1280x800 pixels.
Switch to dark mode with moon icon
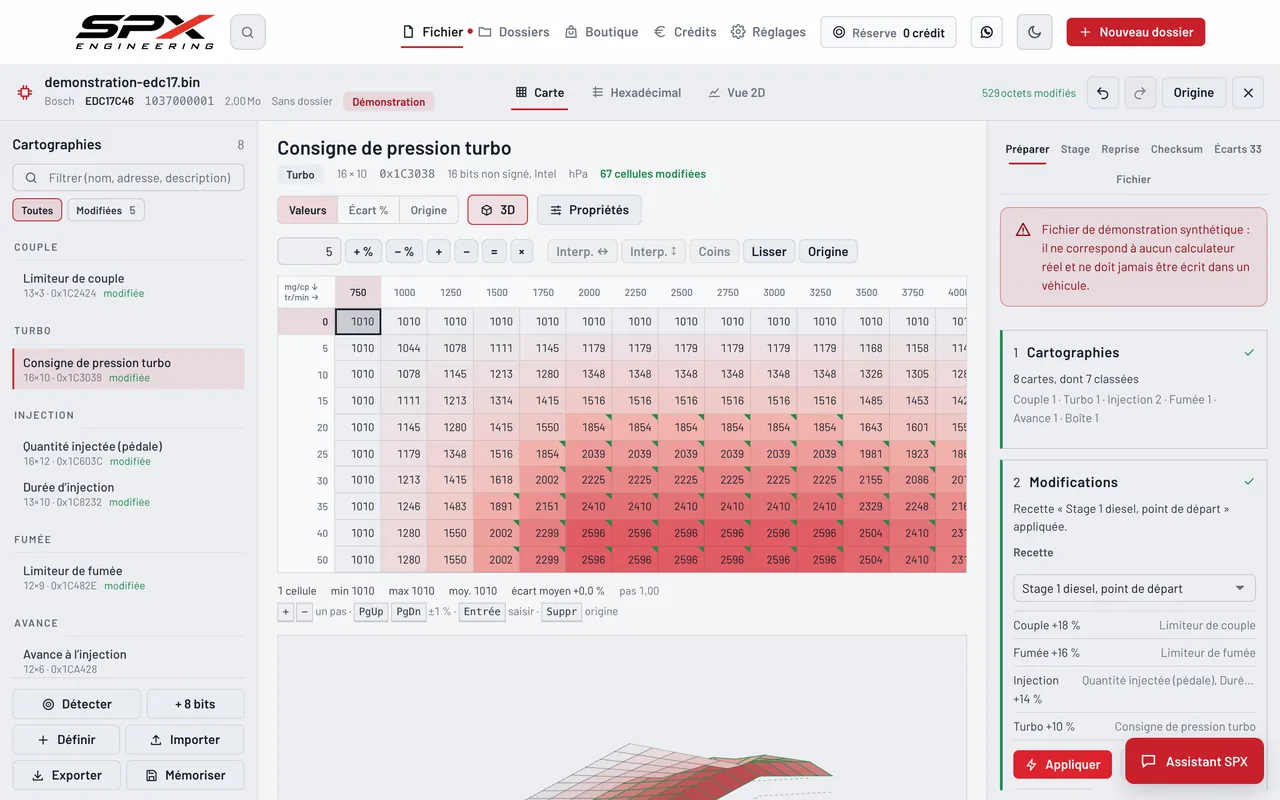tap(1034, 32)
